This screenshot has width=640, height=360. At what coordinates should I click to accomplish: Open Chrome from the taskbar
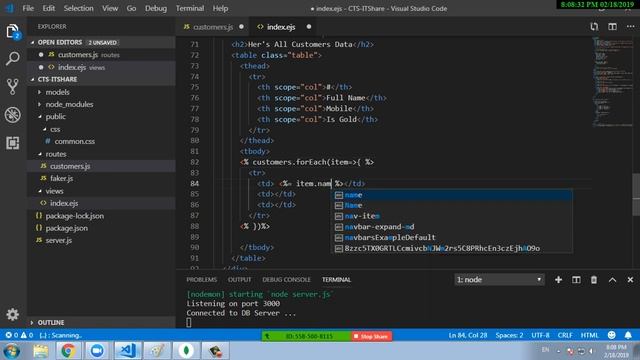pos(68,351)
